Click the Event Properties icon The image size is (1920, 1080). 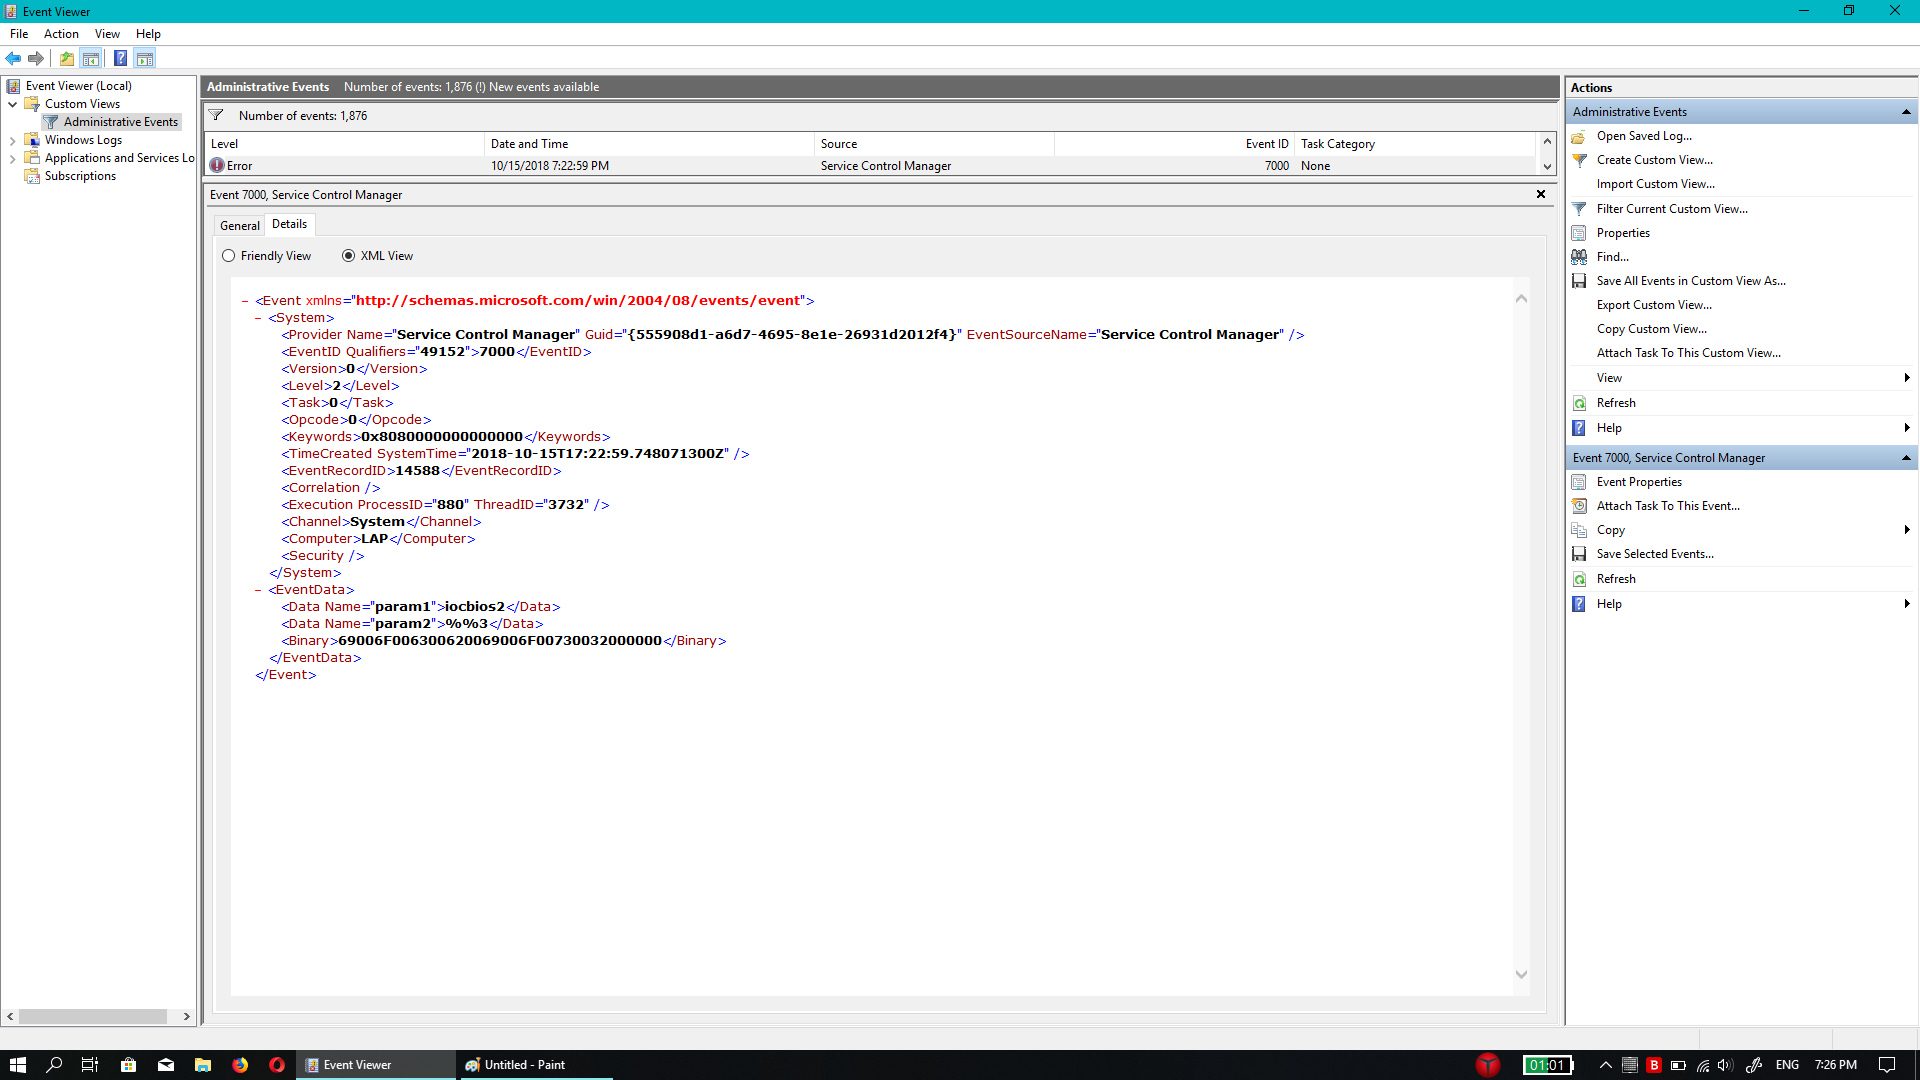click(1579, 482)
